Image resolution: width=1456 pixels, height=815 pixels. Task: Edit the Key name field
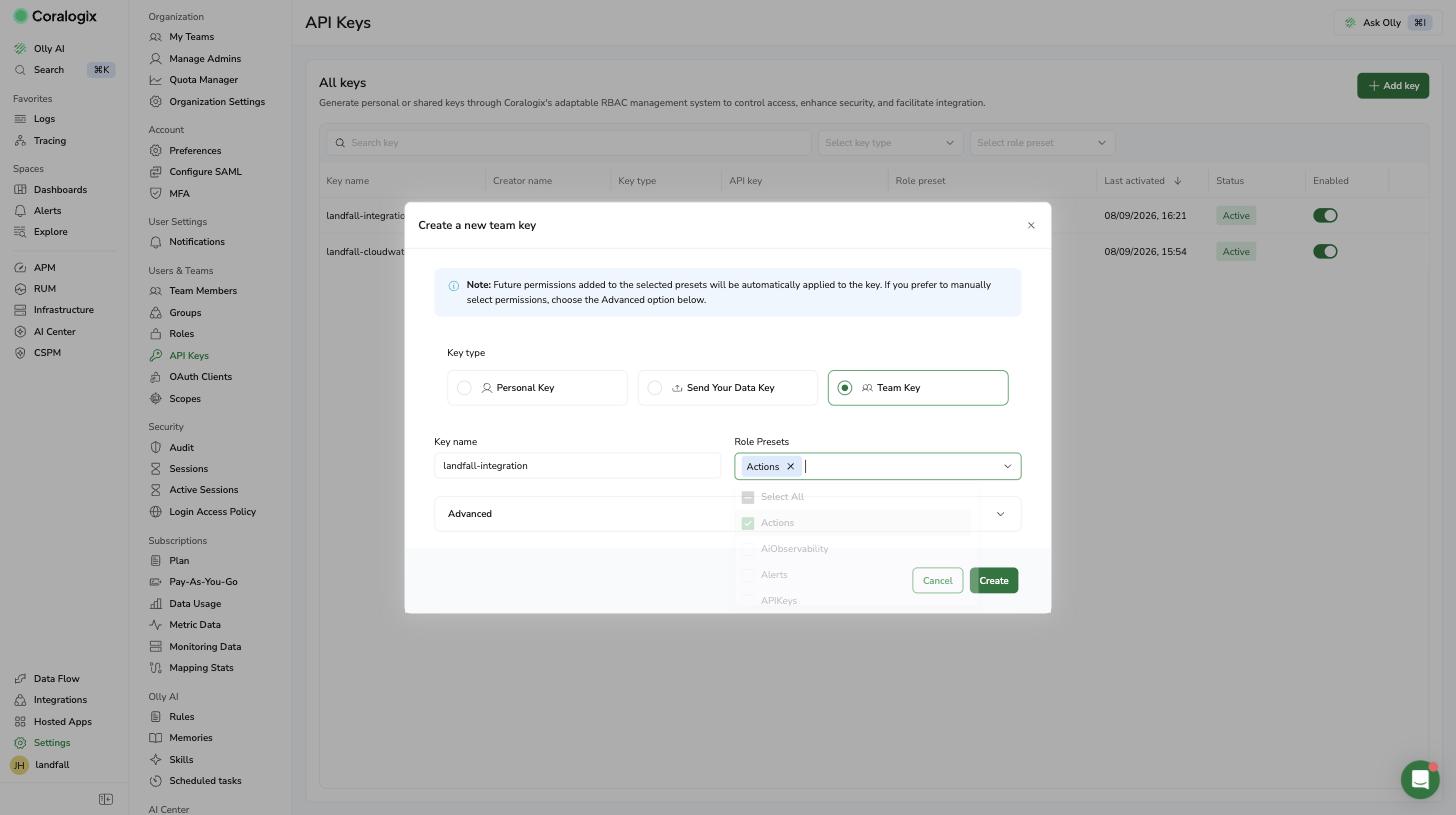coord(577,466)
